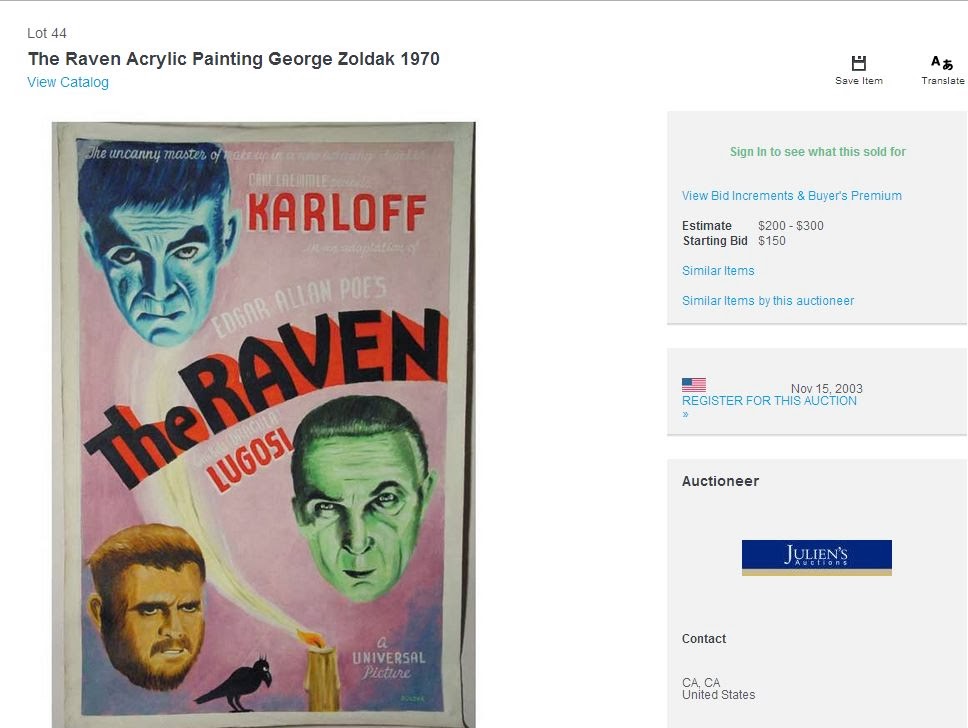Open View Bid Increments & Buyer's Premium
Viewport: 968px width, 728px height.
(791, 196)
